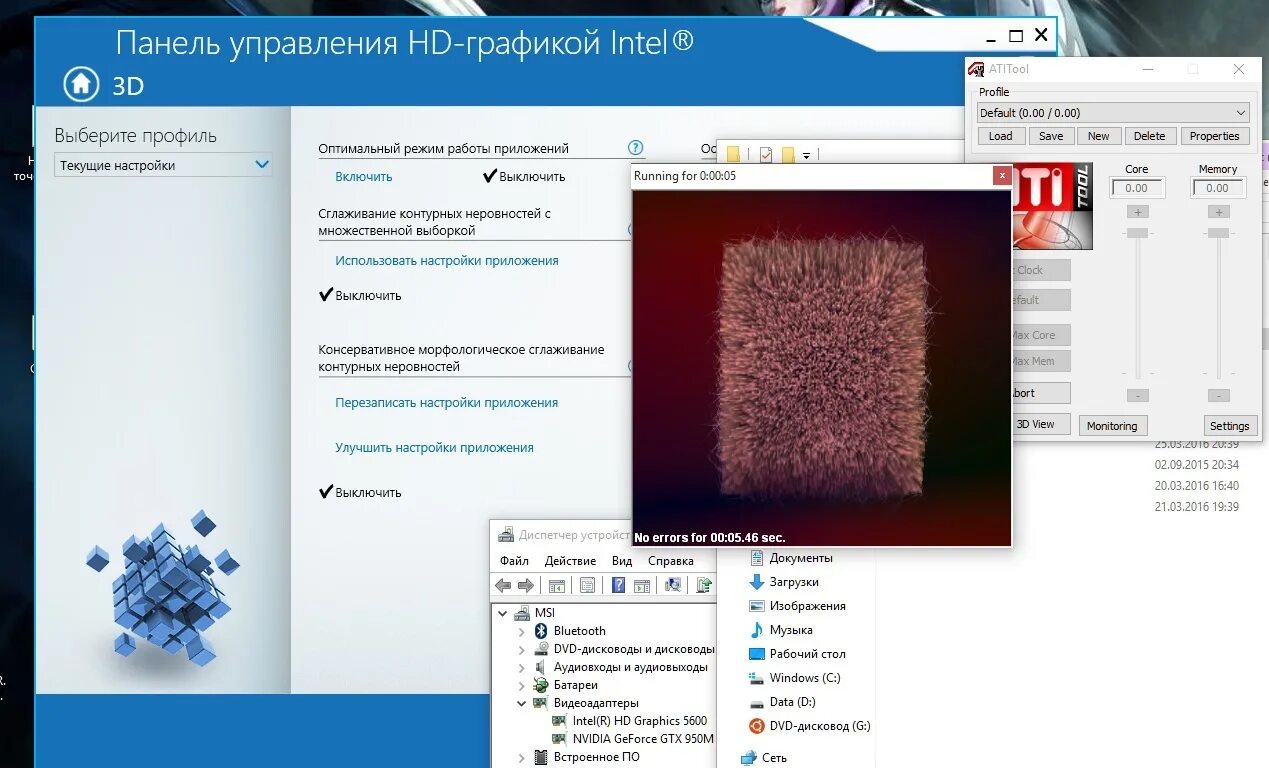Open Properties icon in Device Manager toolbar
Viewport: 1269px width, 768px height.
[x=587, y=586]
